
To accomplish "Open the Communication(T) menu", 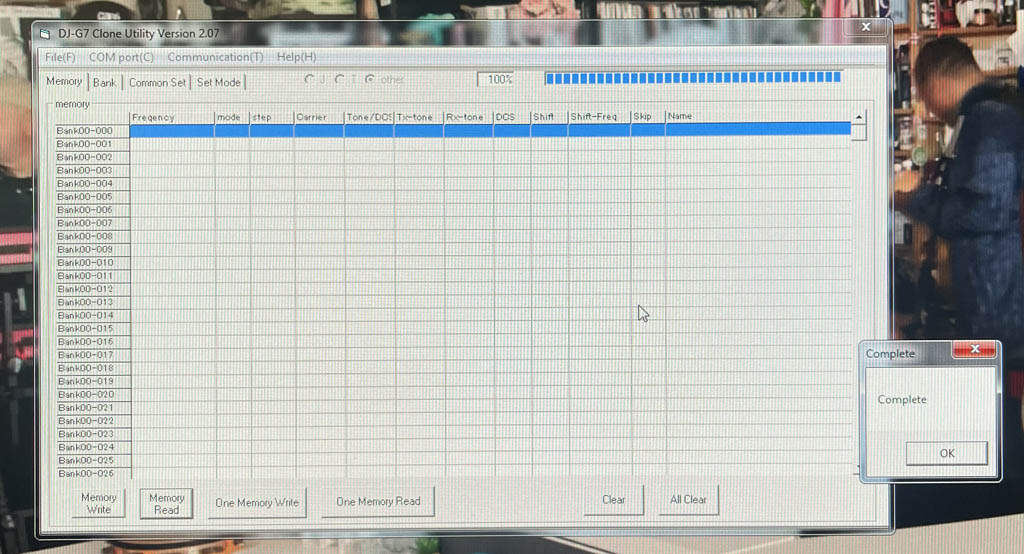I will pyautogui.click(x=215, y=57).
